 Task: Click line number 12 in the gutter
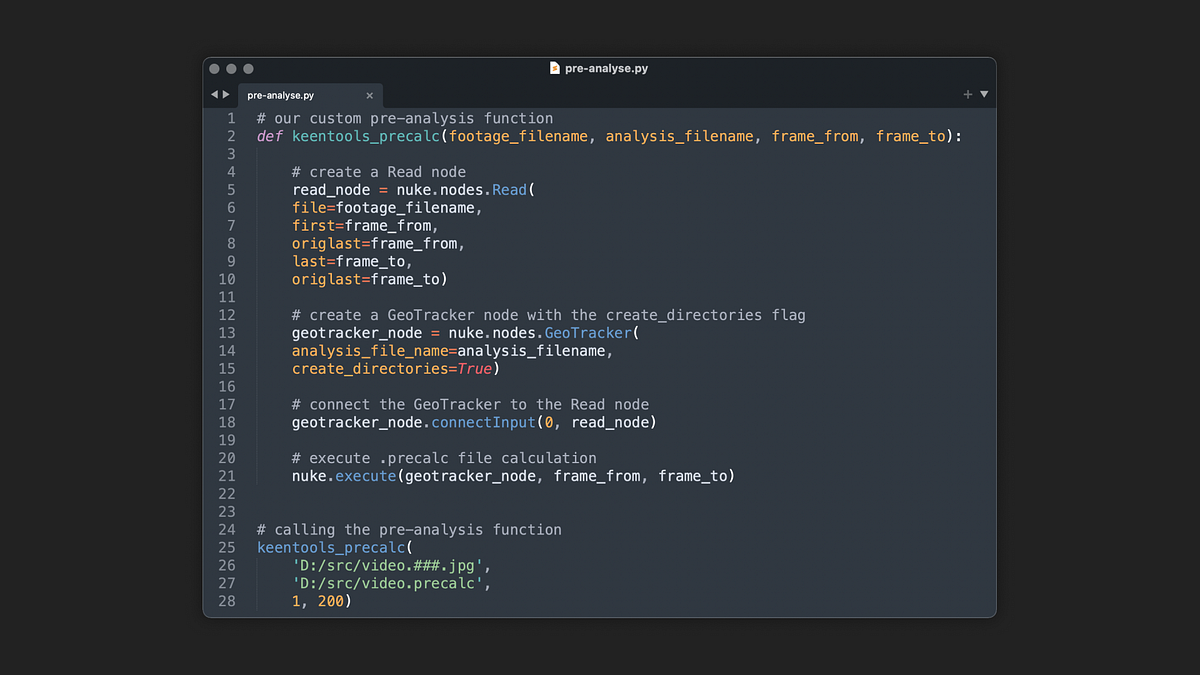coord(227,315)
